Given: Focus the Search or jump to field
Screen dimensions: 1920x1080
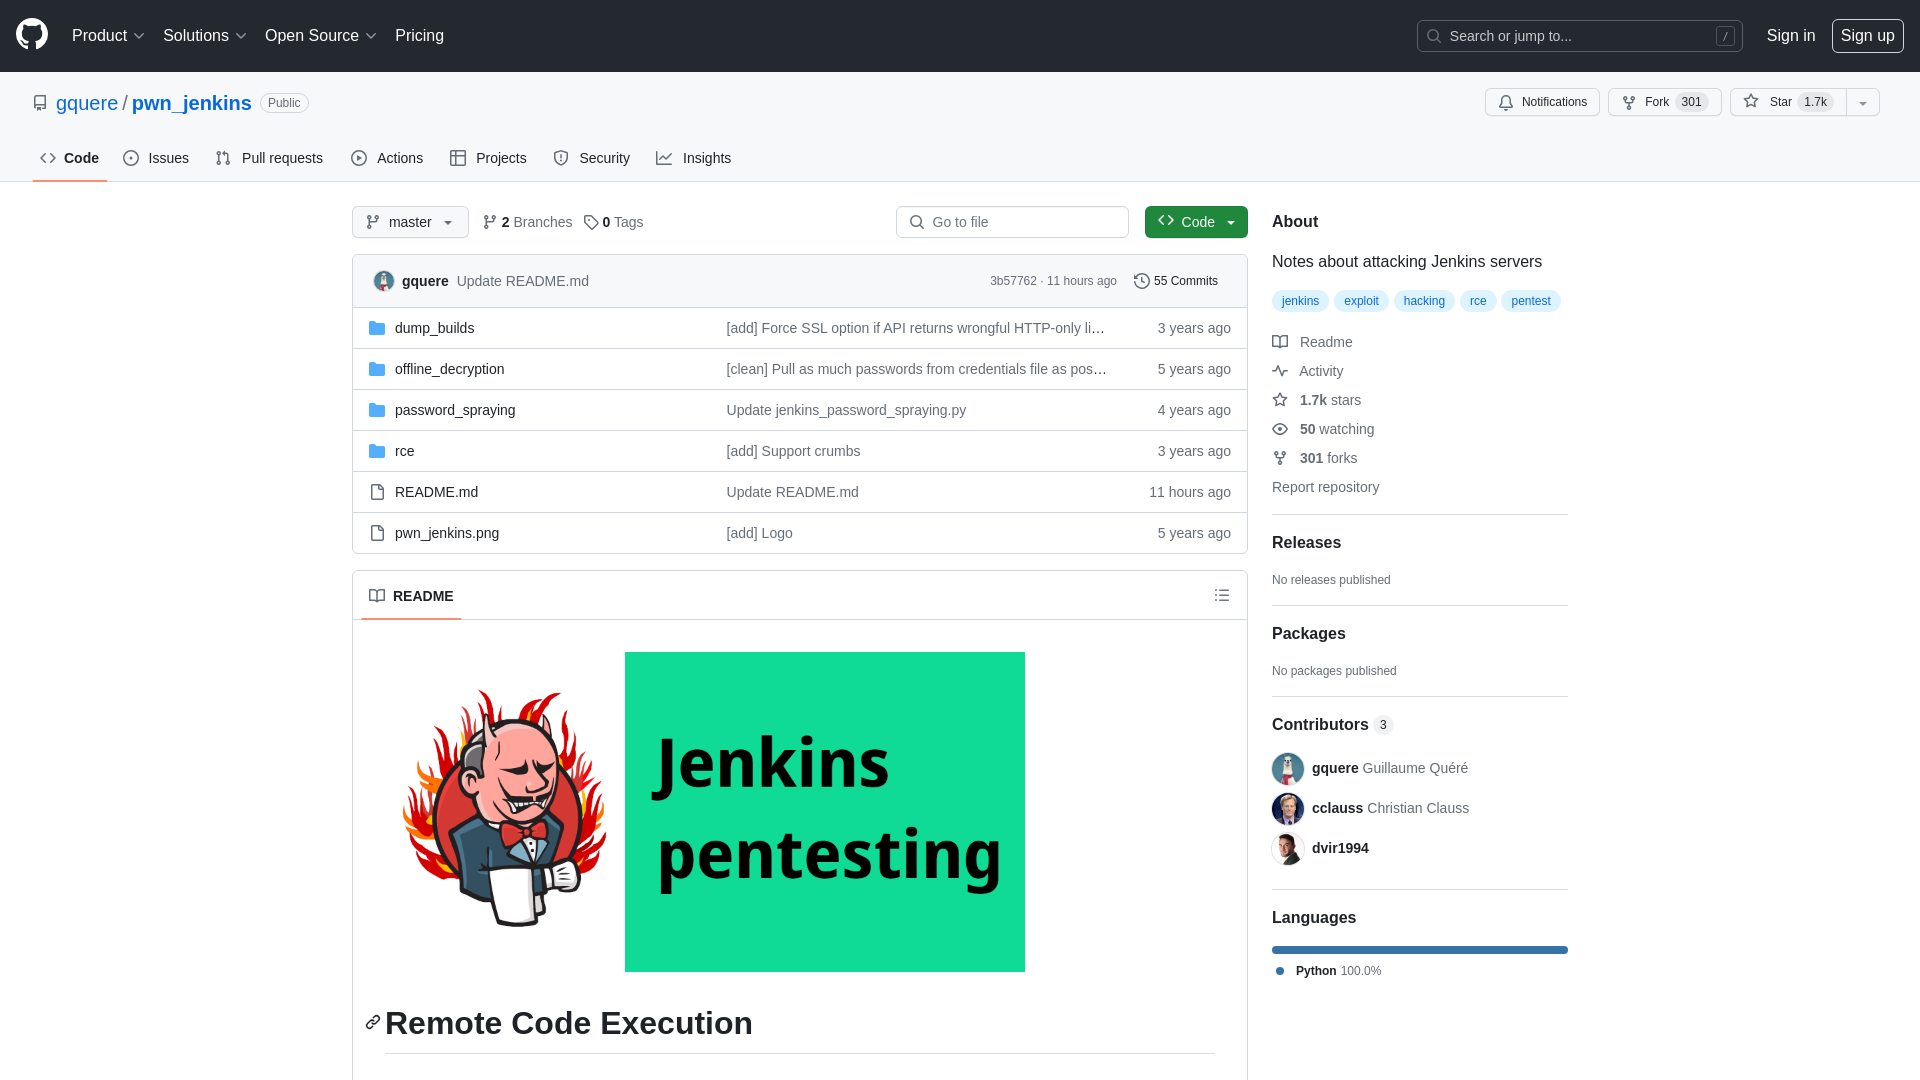Looking at the screenshot, I should click(x=1580, y=36).
